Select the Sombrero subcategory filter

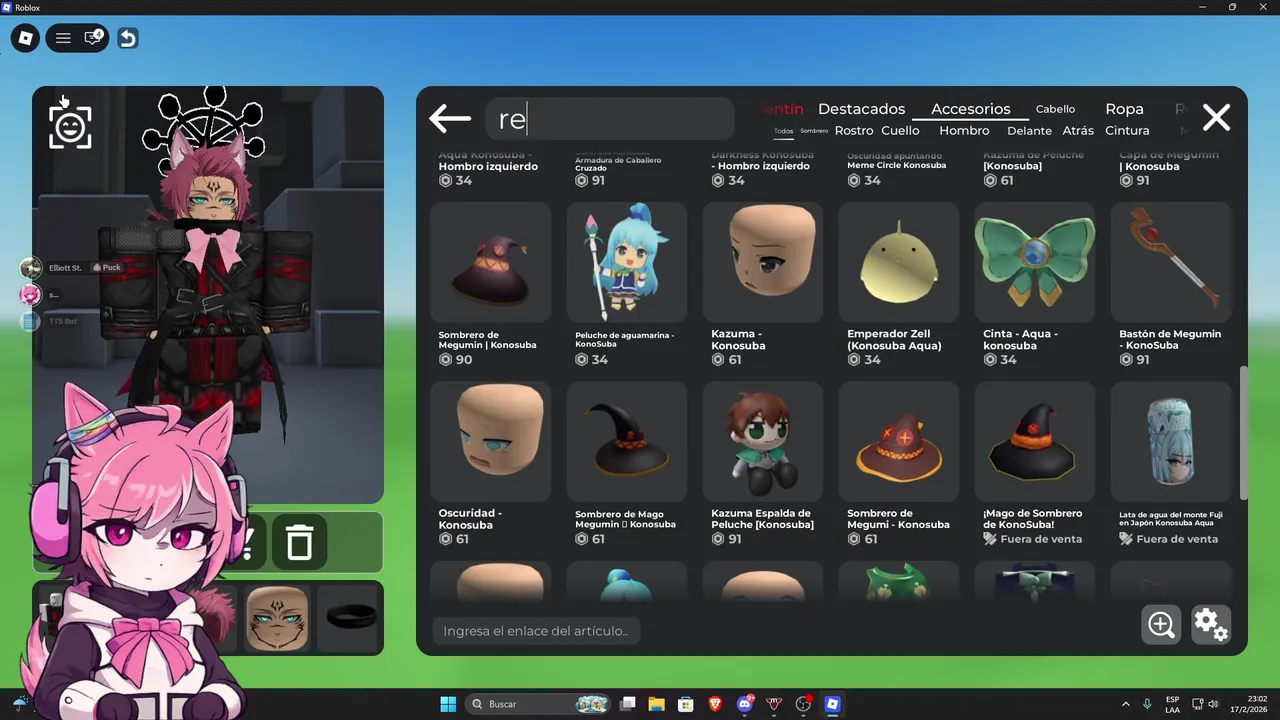[x=814, y=131]
